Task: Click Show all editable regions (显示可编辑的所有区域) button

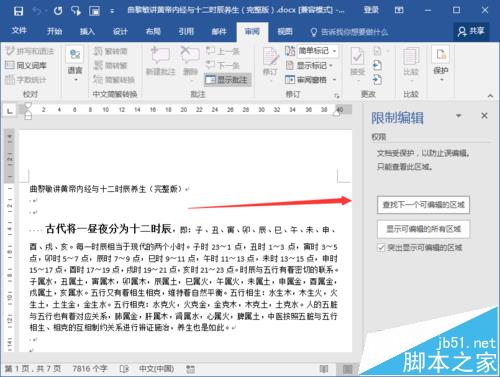Action: [423, 229]
